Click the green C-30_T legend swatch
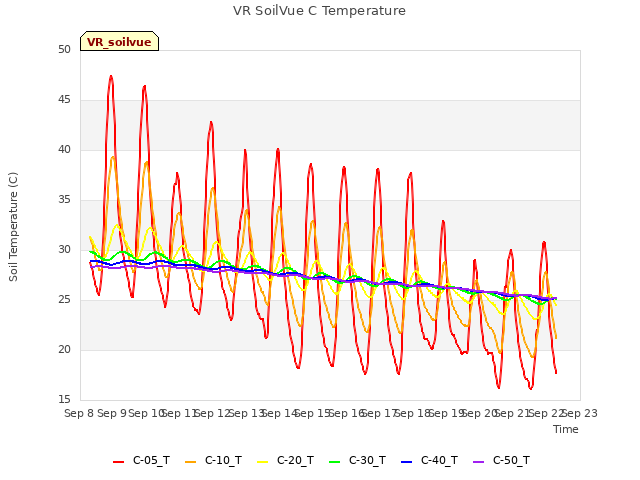Screen dimensions: 640x480 [x=334, y=462]
